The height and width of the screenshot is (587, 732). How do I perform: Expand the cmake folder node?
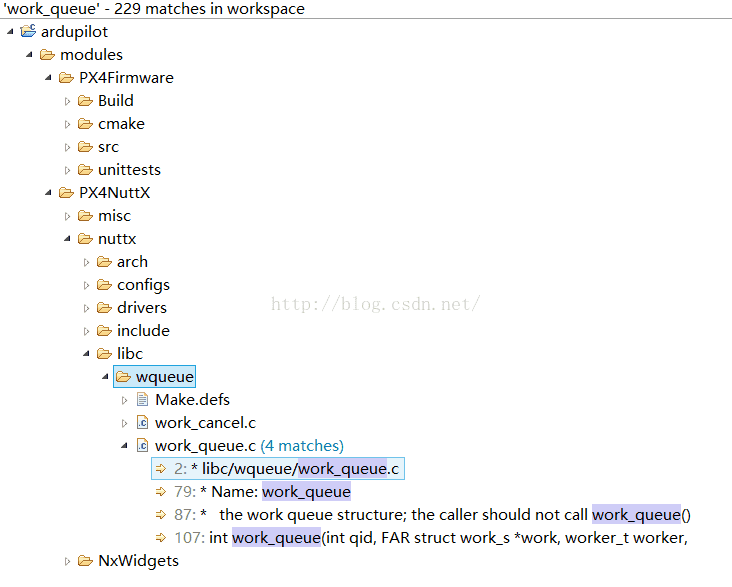pyautogui.click(x=67, y=124)
